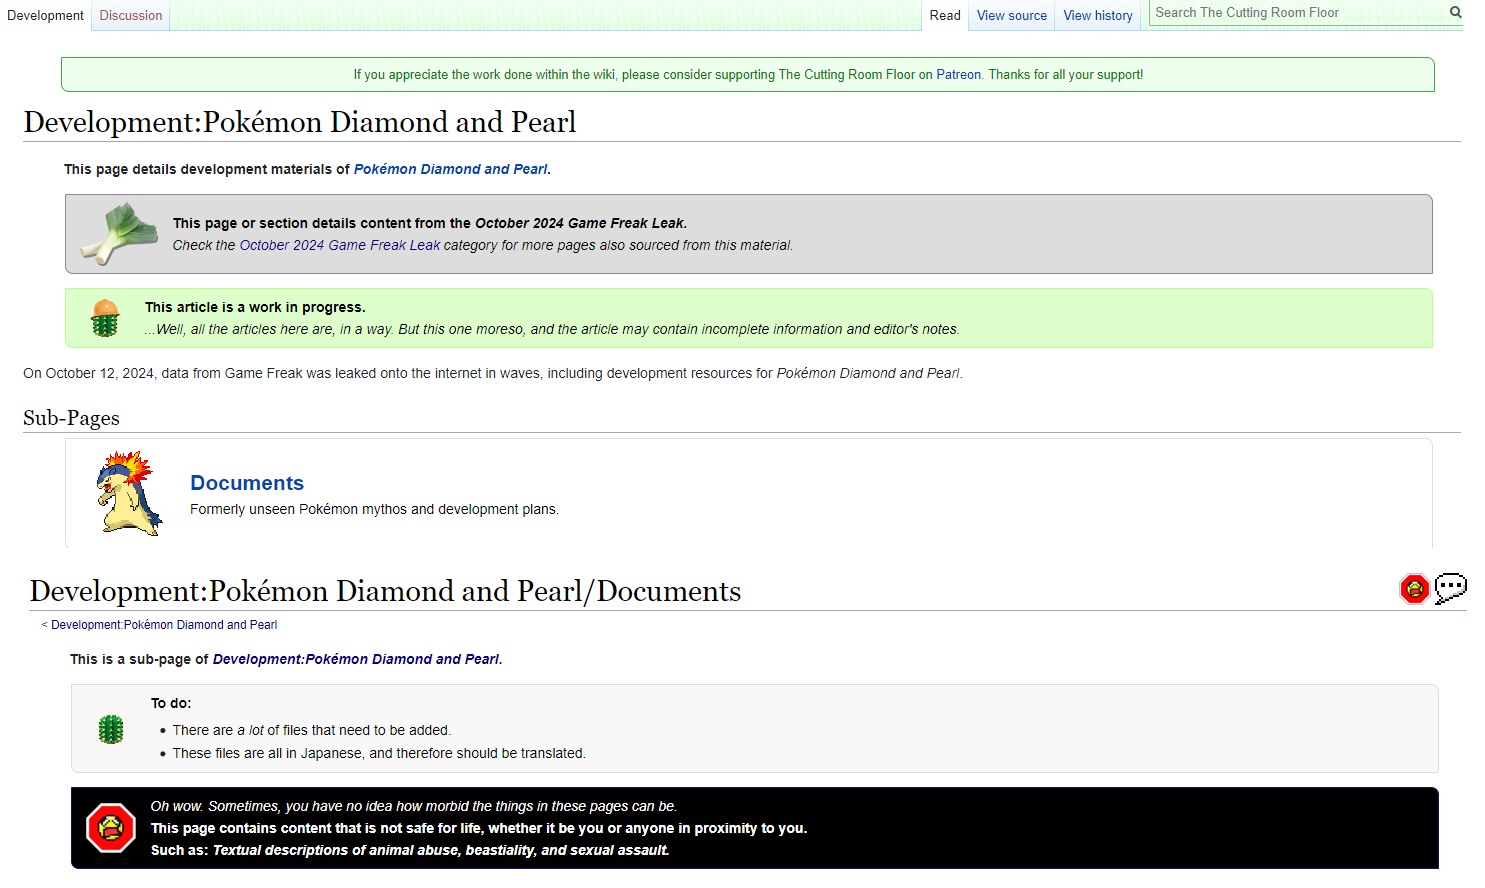1485x888 pixels.
Task: Click the leek icon in leak notice
Action: pos(119,234)
